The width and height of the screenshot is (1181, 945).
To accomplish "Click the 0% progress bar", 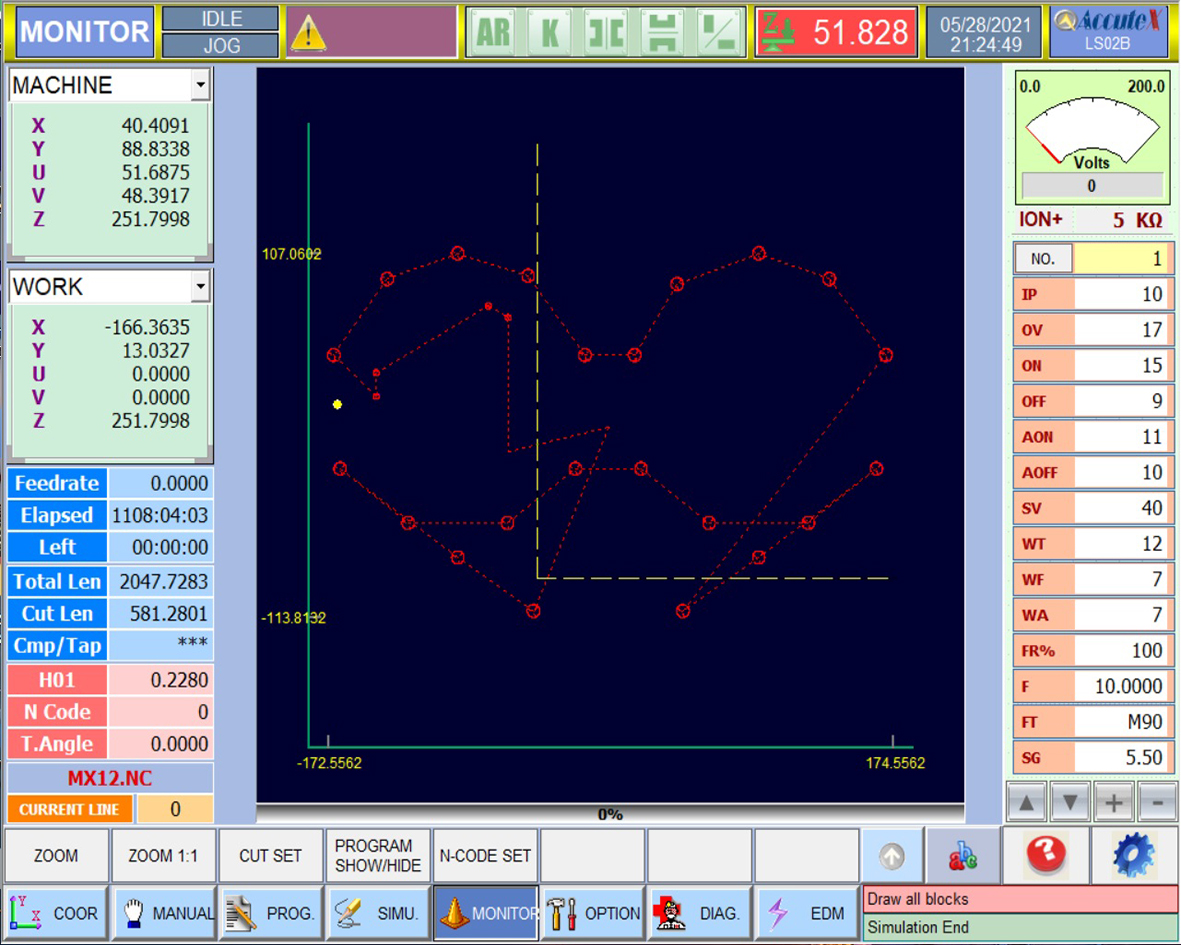I will point(610,814).
